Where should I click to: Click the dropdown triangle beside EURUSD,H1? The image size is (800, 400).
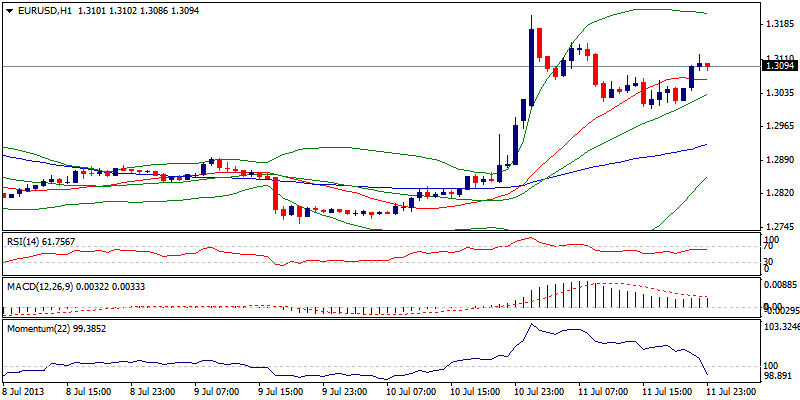pyautogui.click(x=8, y=9)
